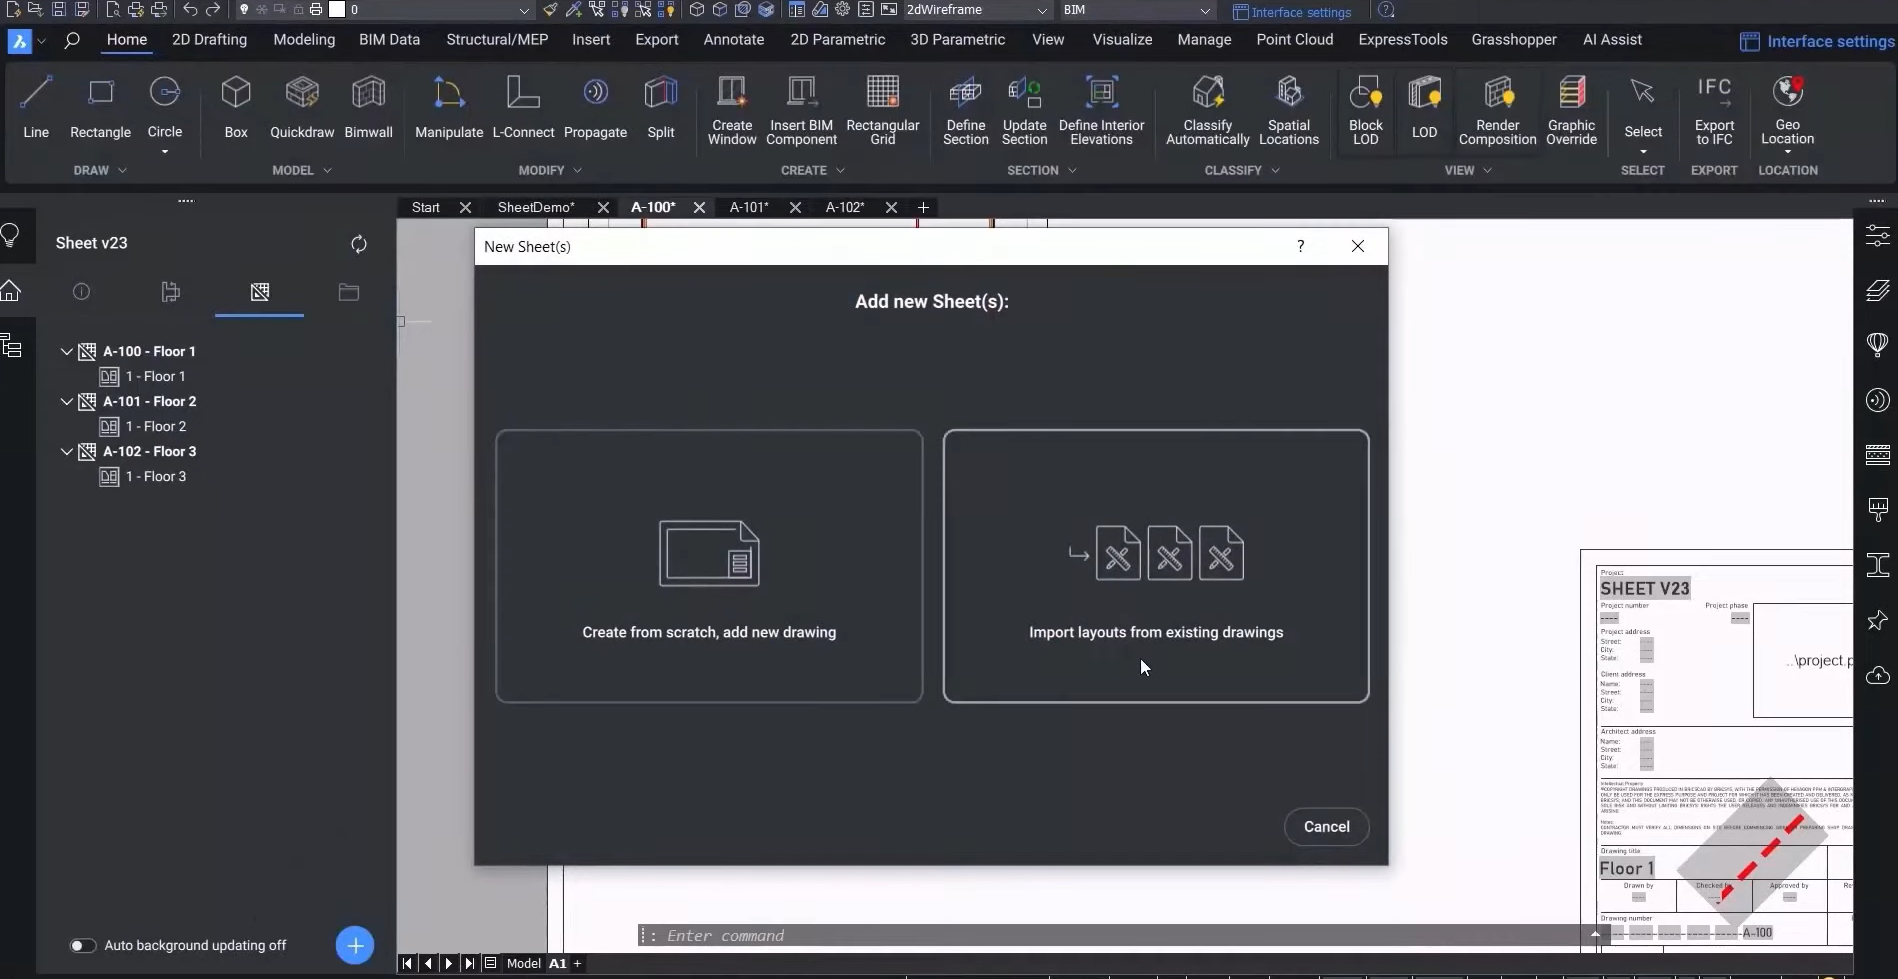This screenshot has width=1898, height=979.
Task: Click the Propagate tool
Action: click(x=595, y=106)
